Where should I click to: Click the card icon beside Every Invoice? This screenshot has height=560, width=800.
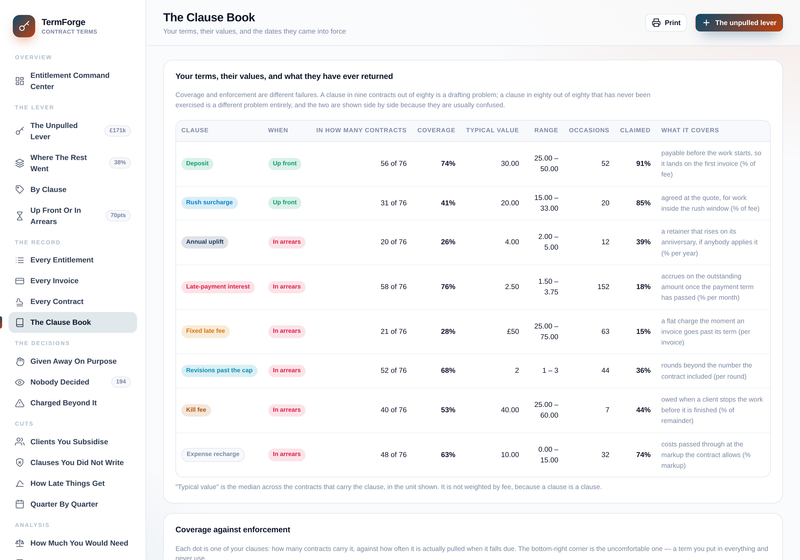pos(19,281)
